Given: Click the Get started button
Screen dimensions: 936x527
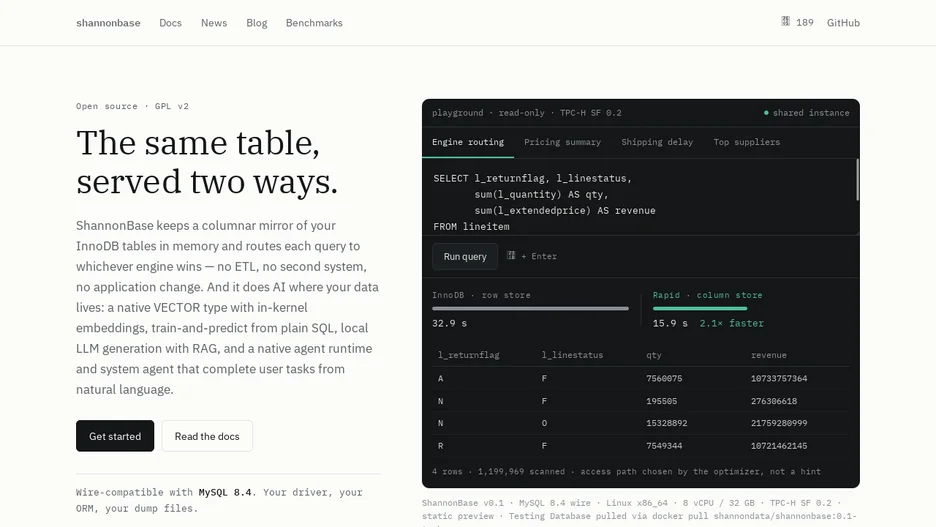Looking at the screenshot, I should click(115, 436).
